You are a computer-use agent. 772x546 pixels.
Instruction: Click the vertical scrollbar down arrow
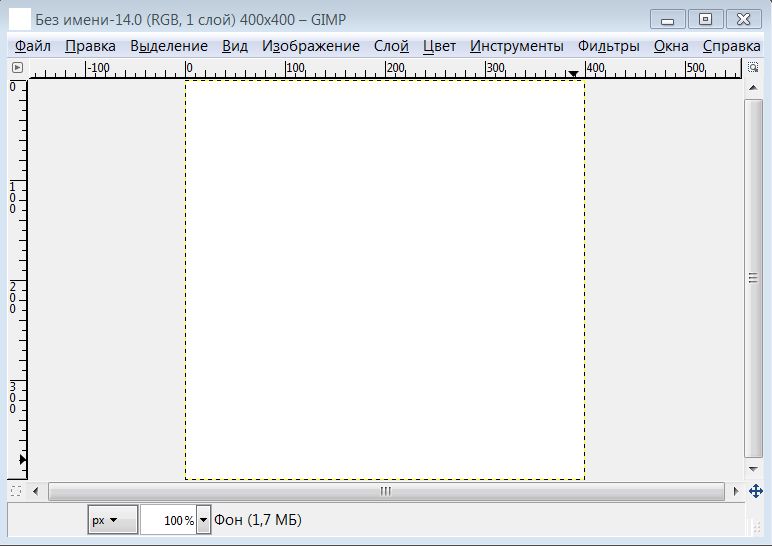click(x=753, y=469)
